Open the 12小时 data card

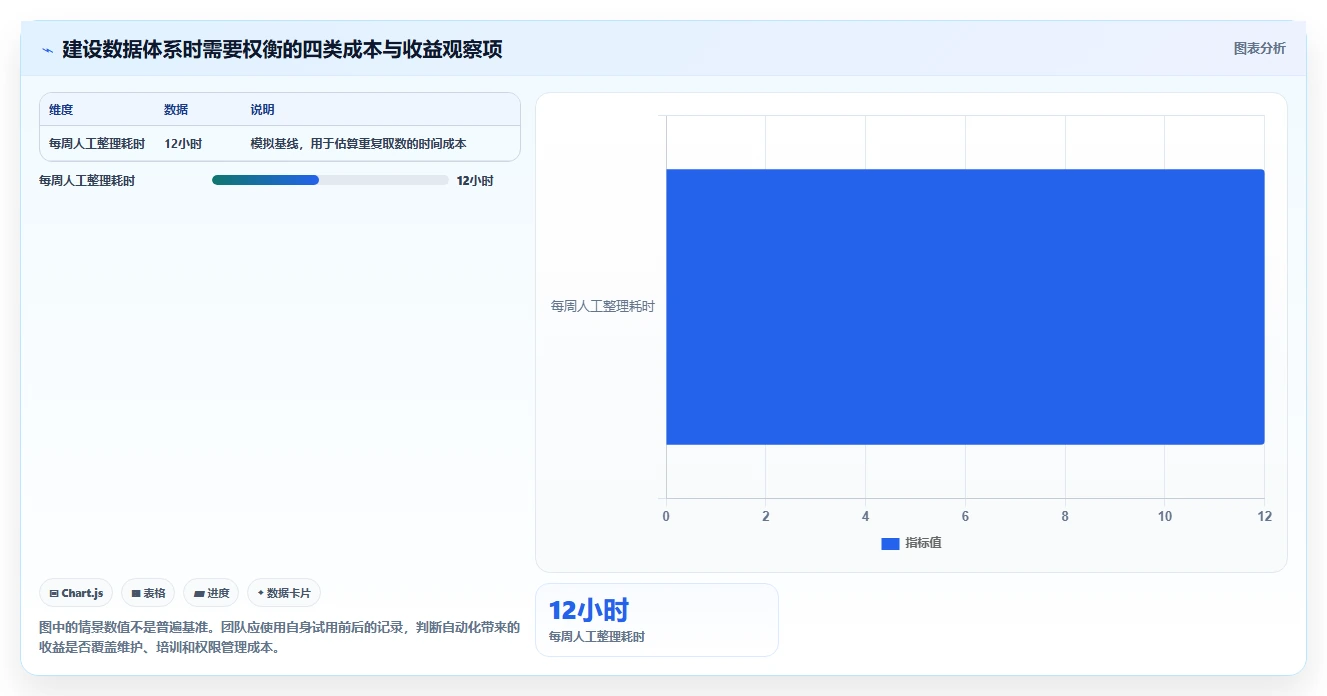coord(657,620)
